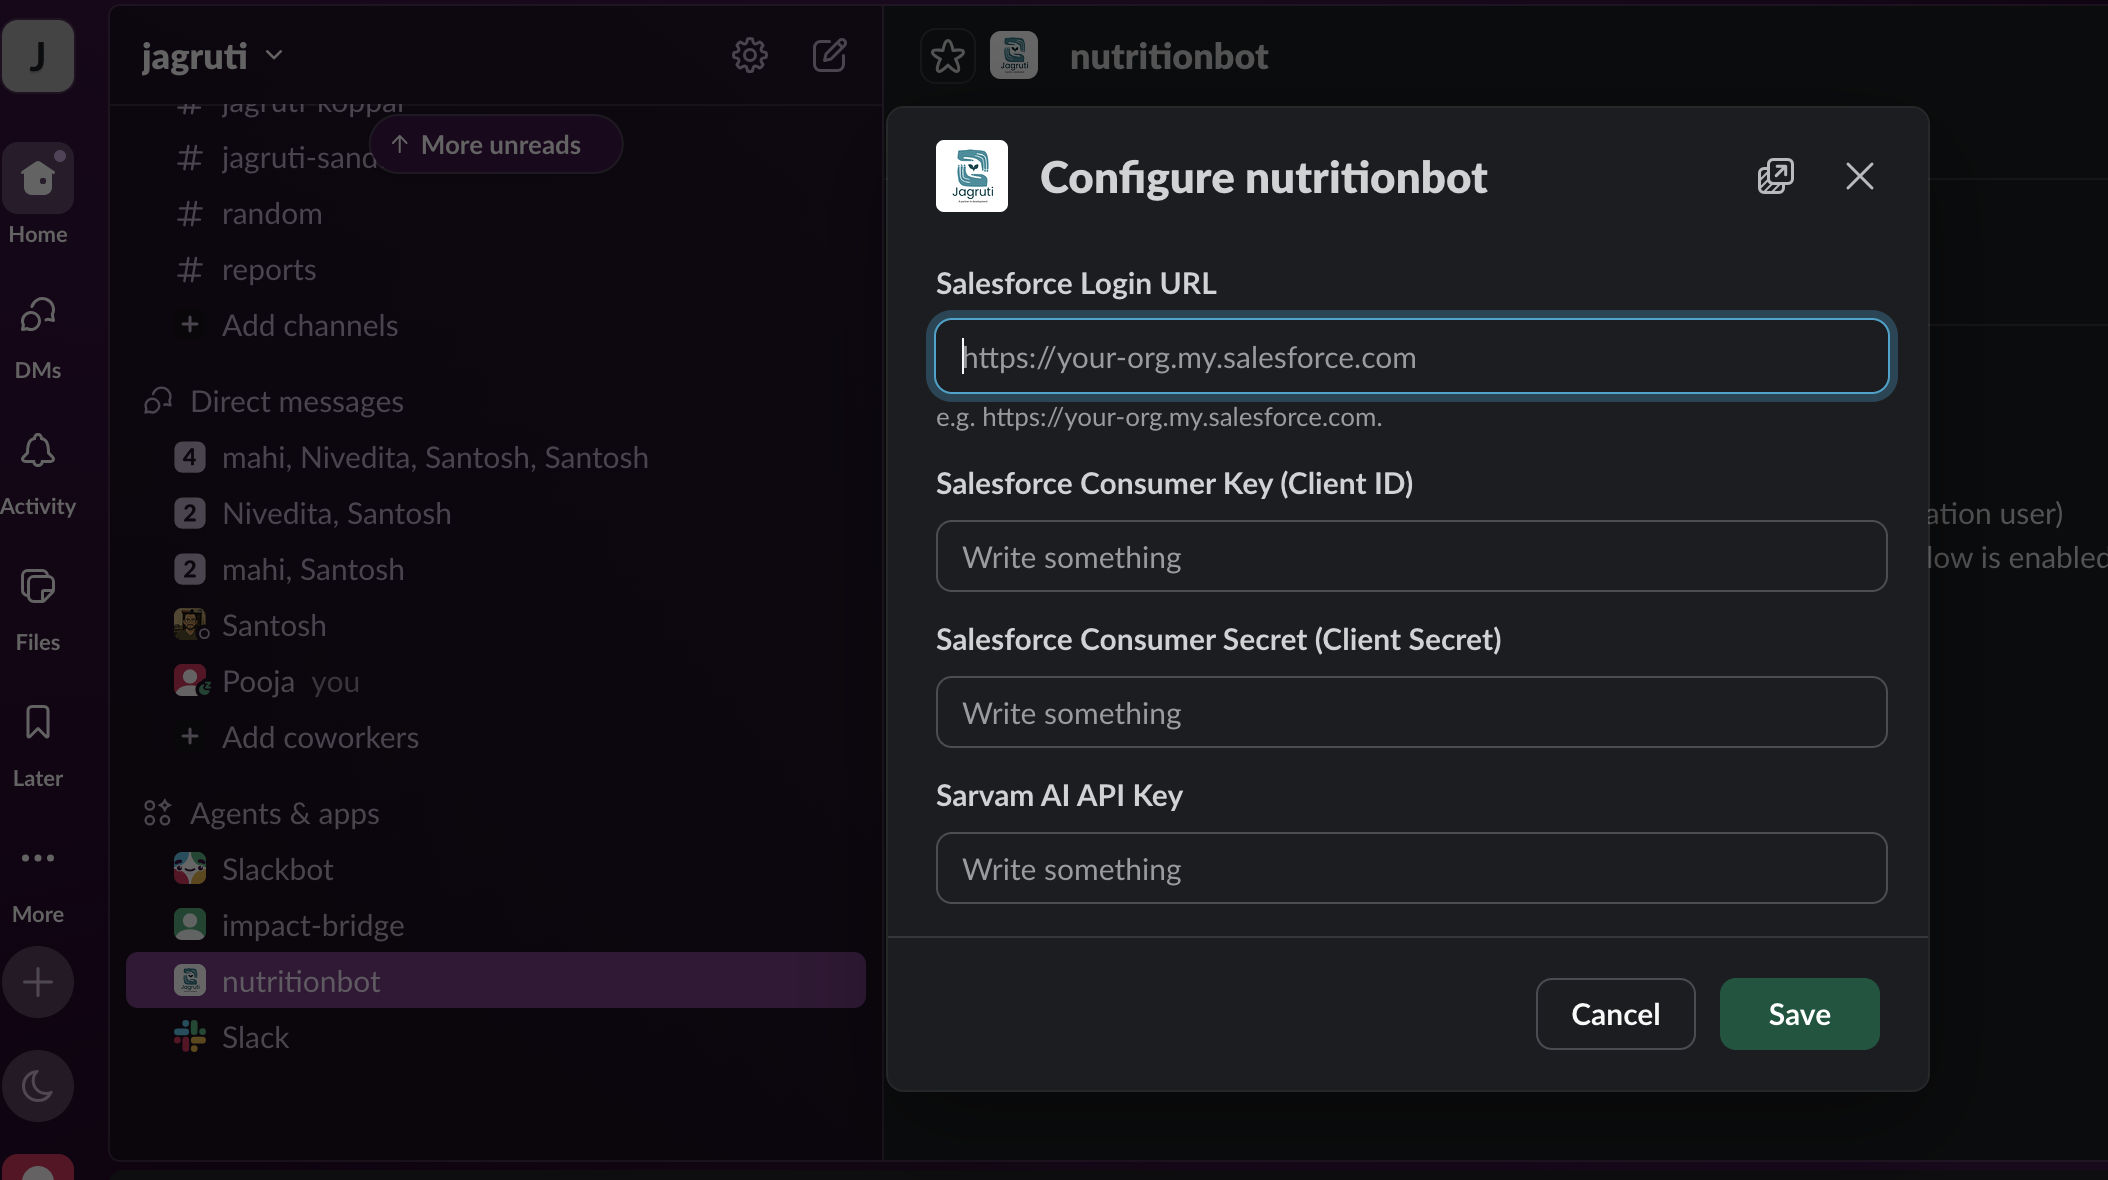Jump to More unreads

pyautogui.click(x=496, y=145)
